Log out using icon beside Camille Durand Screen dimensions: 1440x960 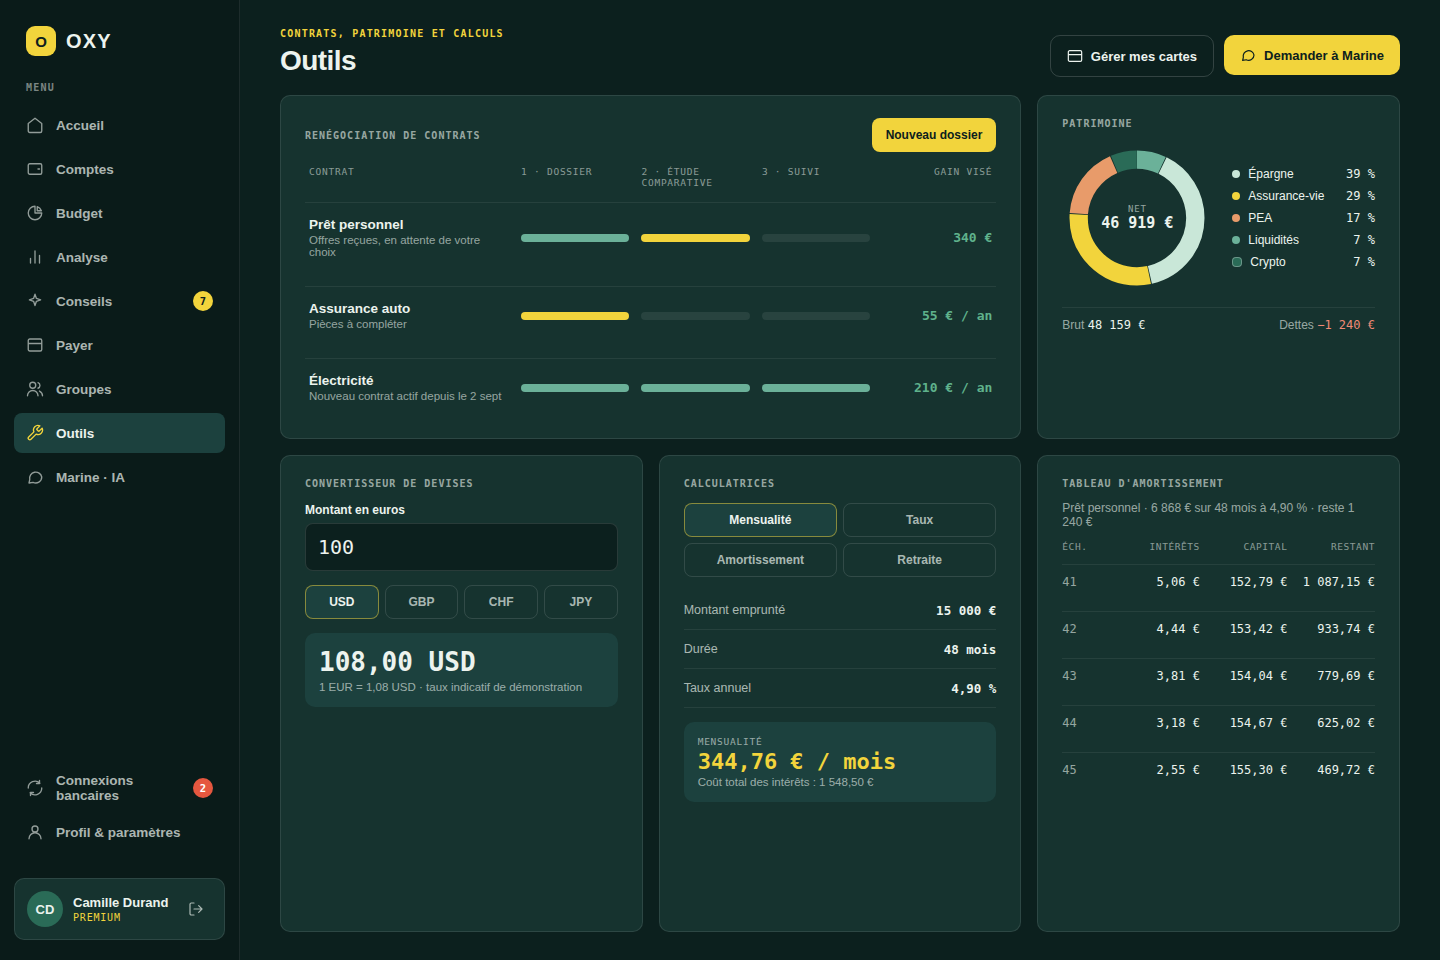point(196,909)
